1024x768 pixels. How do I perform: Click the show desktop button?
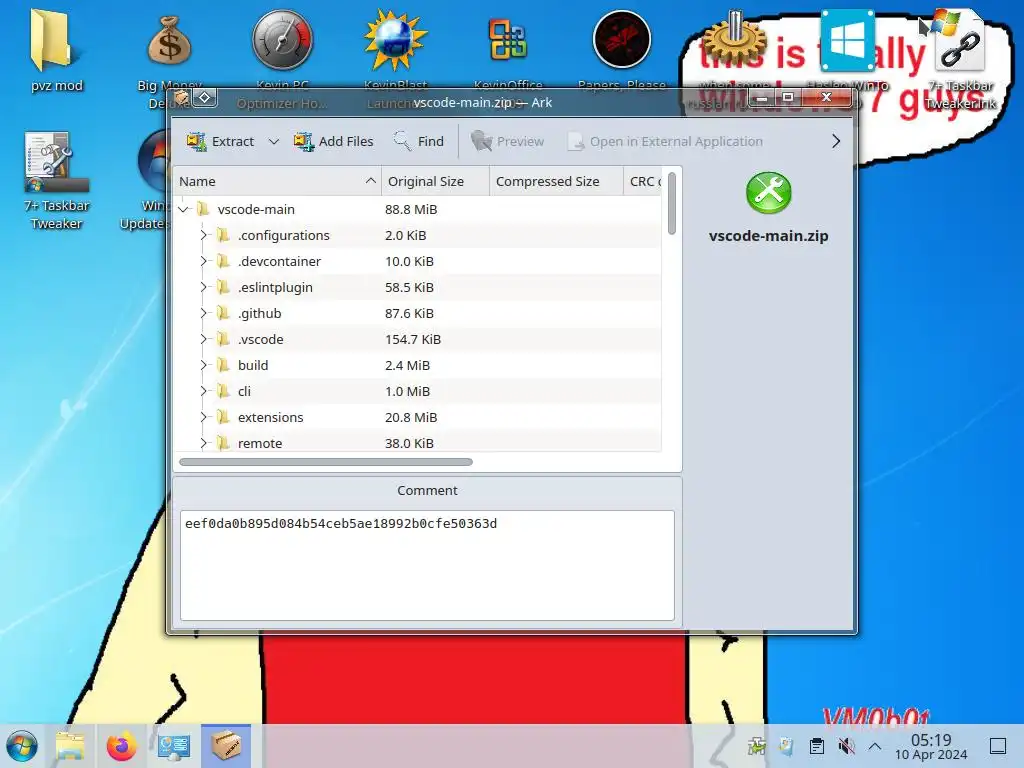[998, 746]
